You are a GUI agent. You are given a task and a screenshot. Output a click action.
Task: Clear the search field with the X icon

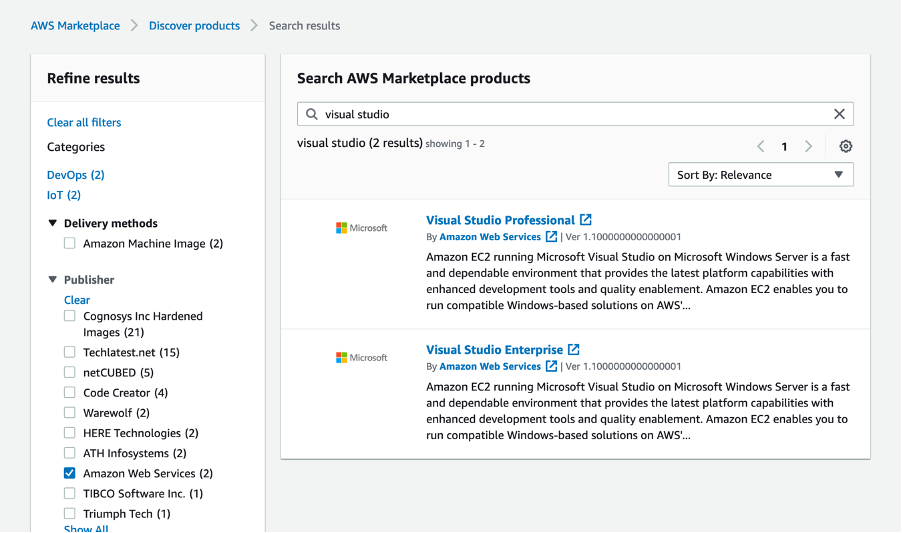(839, 114)
